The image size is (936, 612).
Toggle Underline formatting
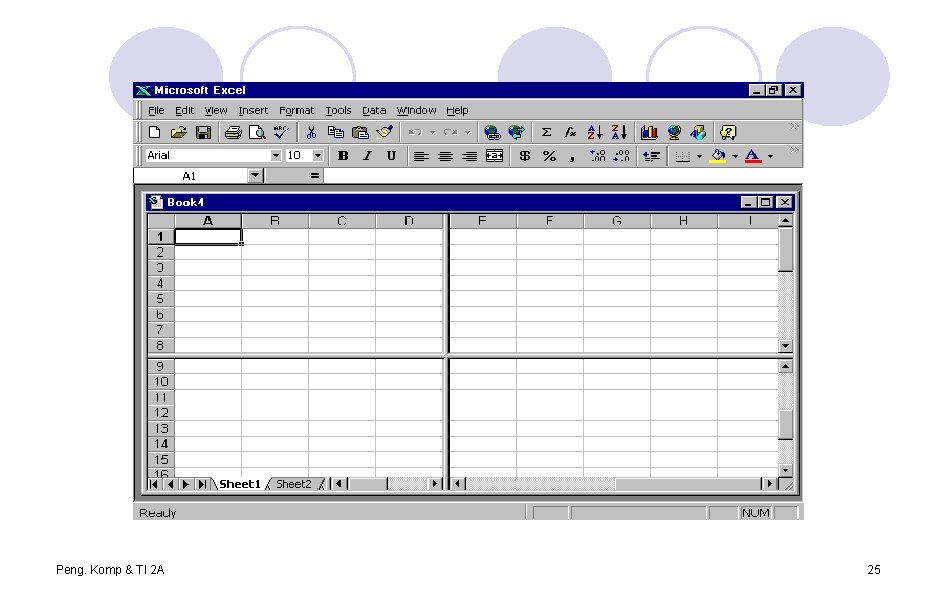pos(391,156)
